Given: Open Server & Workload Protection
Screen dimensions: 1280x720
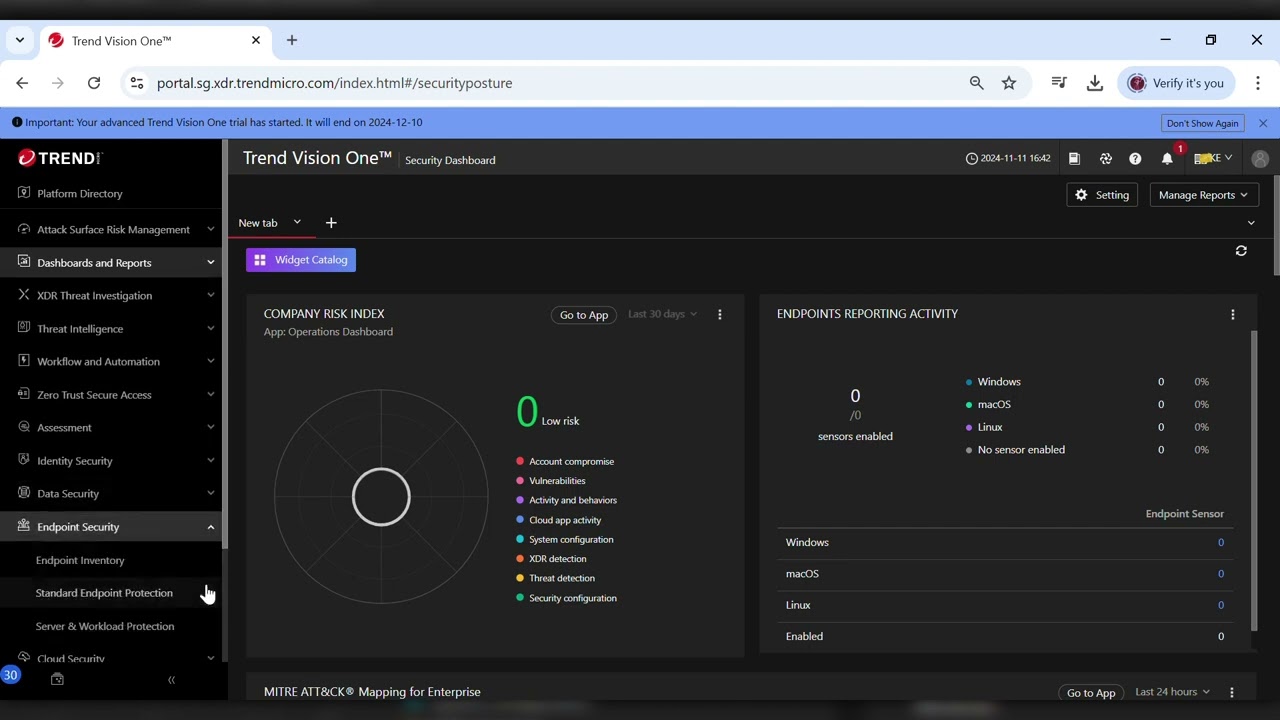Looking at the screenshot, I should tap(105, 626).
